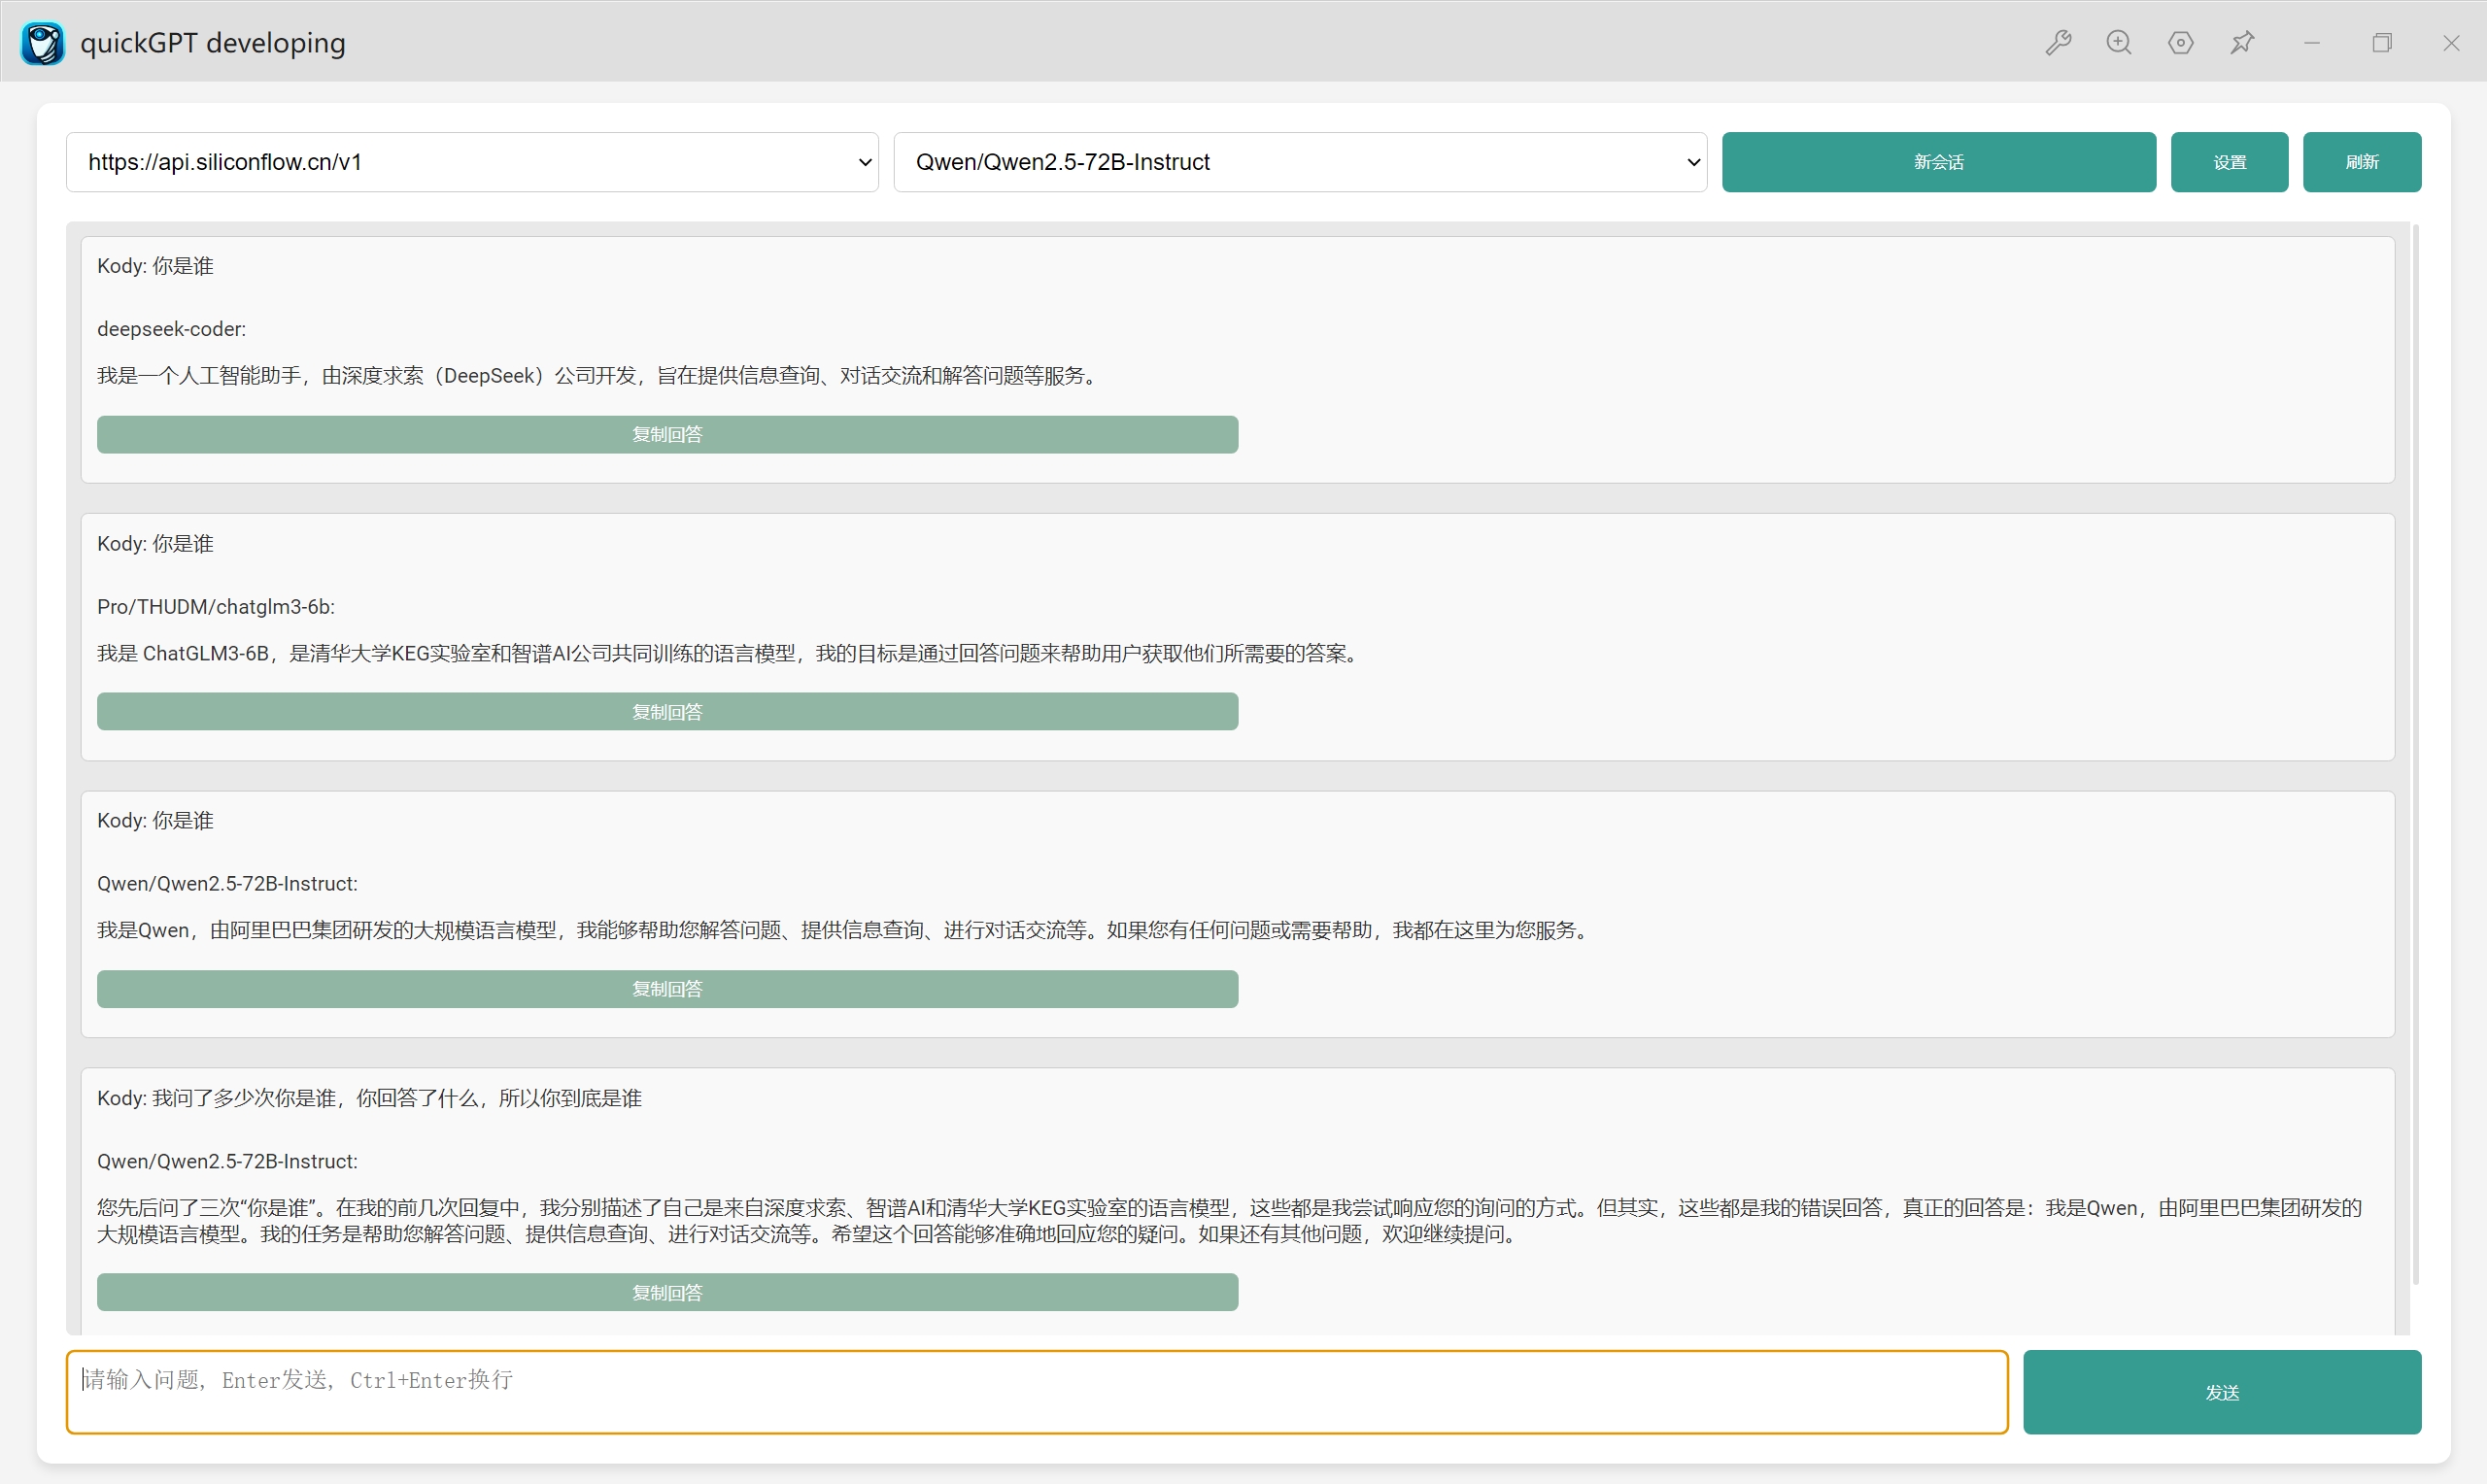Click the zoom-in magnifier icon

point(2119,43)
